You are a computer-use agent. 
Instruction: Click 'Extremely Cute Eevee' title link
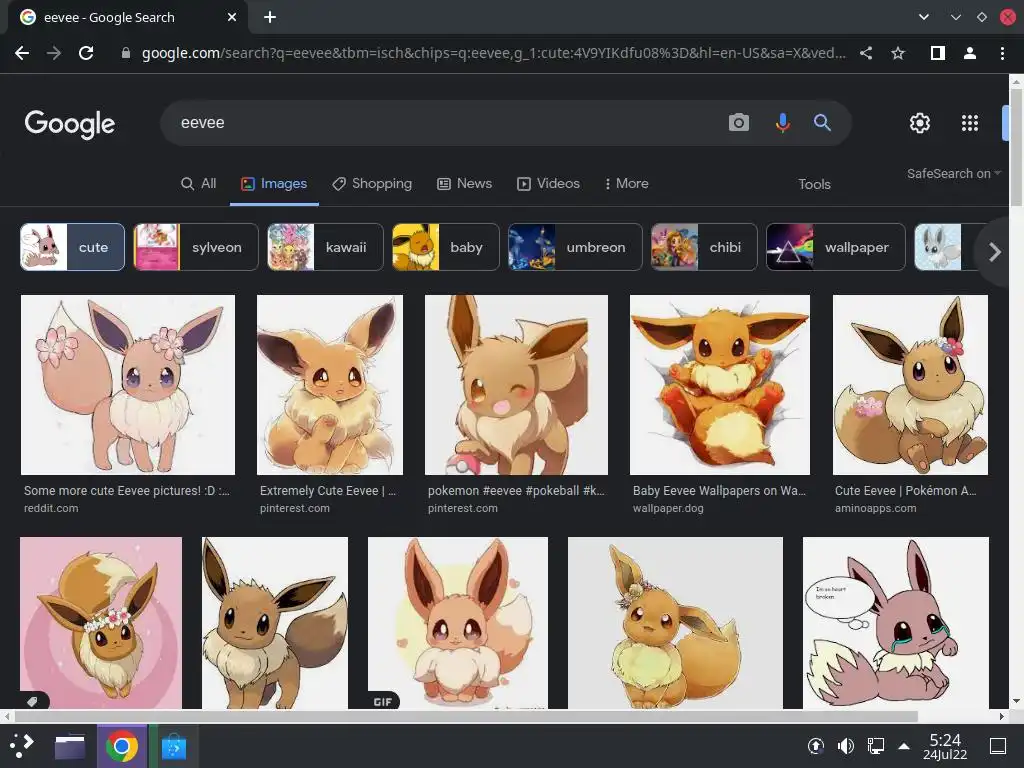point(328,490)
